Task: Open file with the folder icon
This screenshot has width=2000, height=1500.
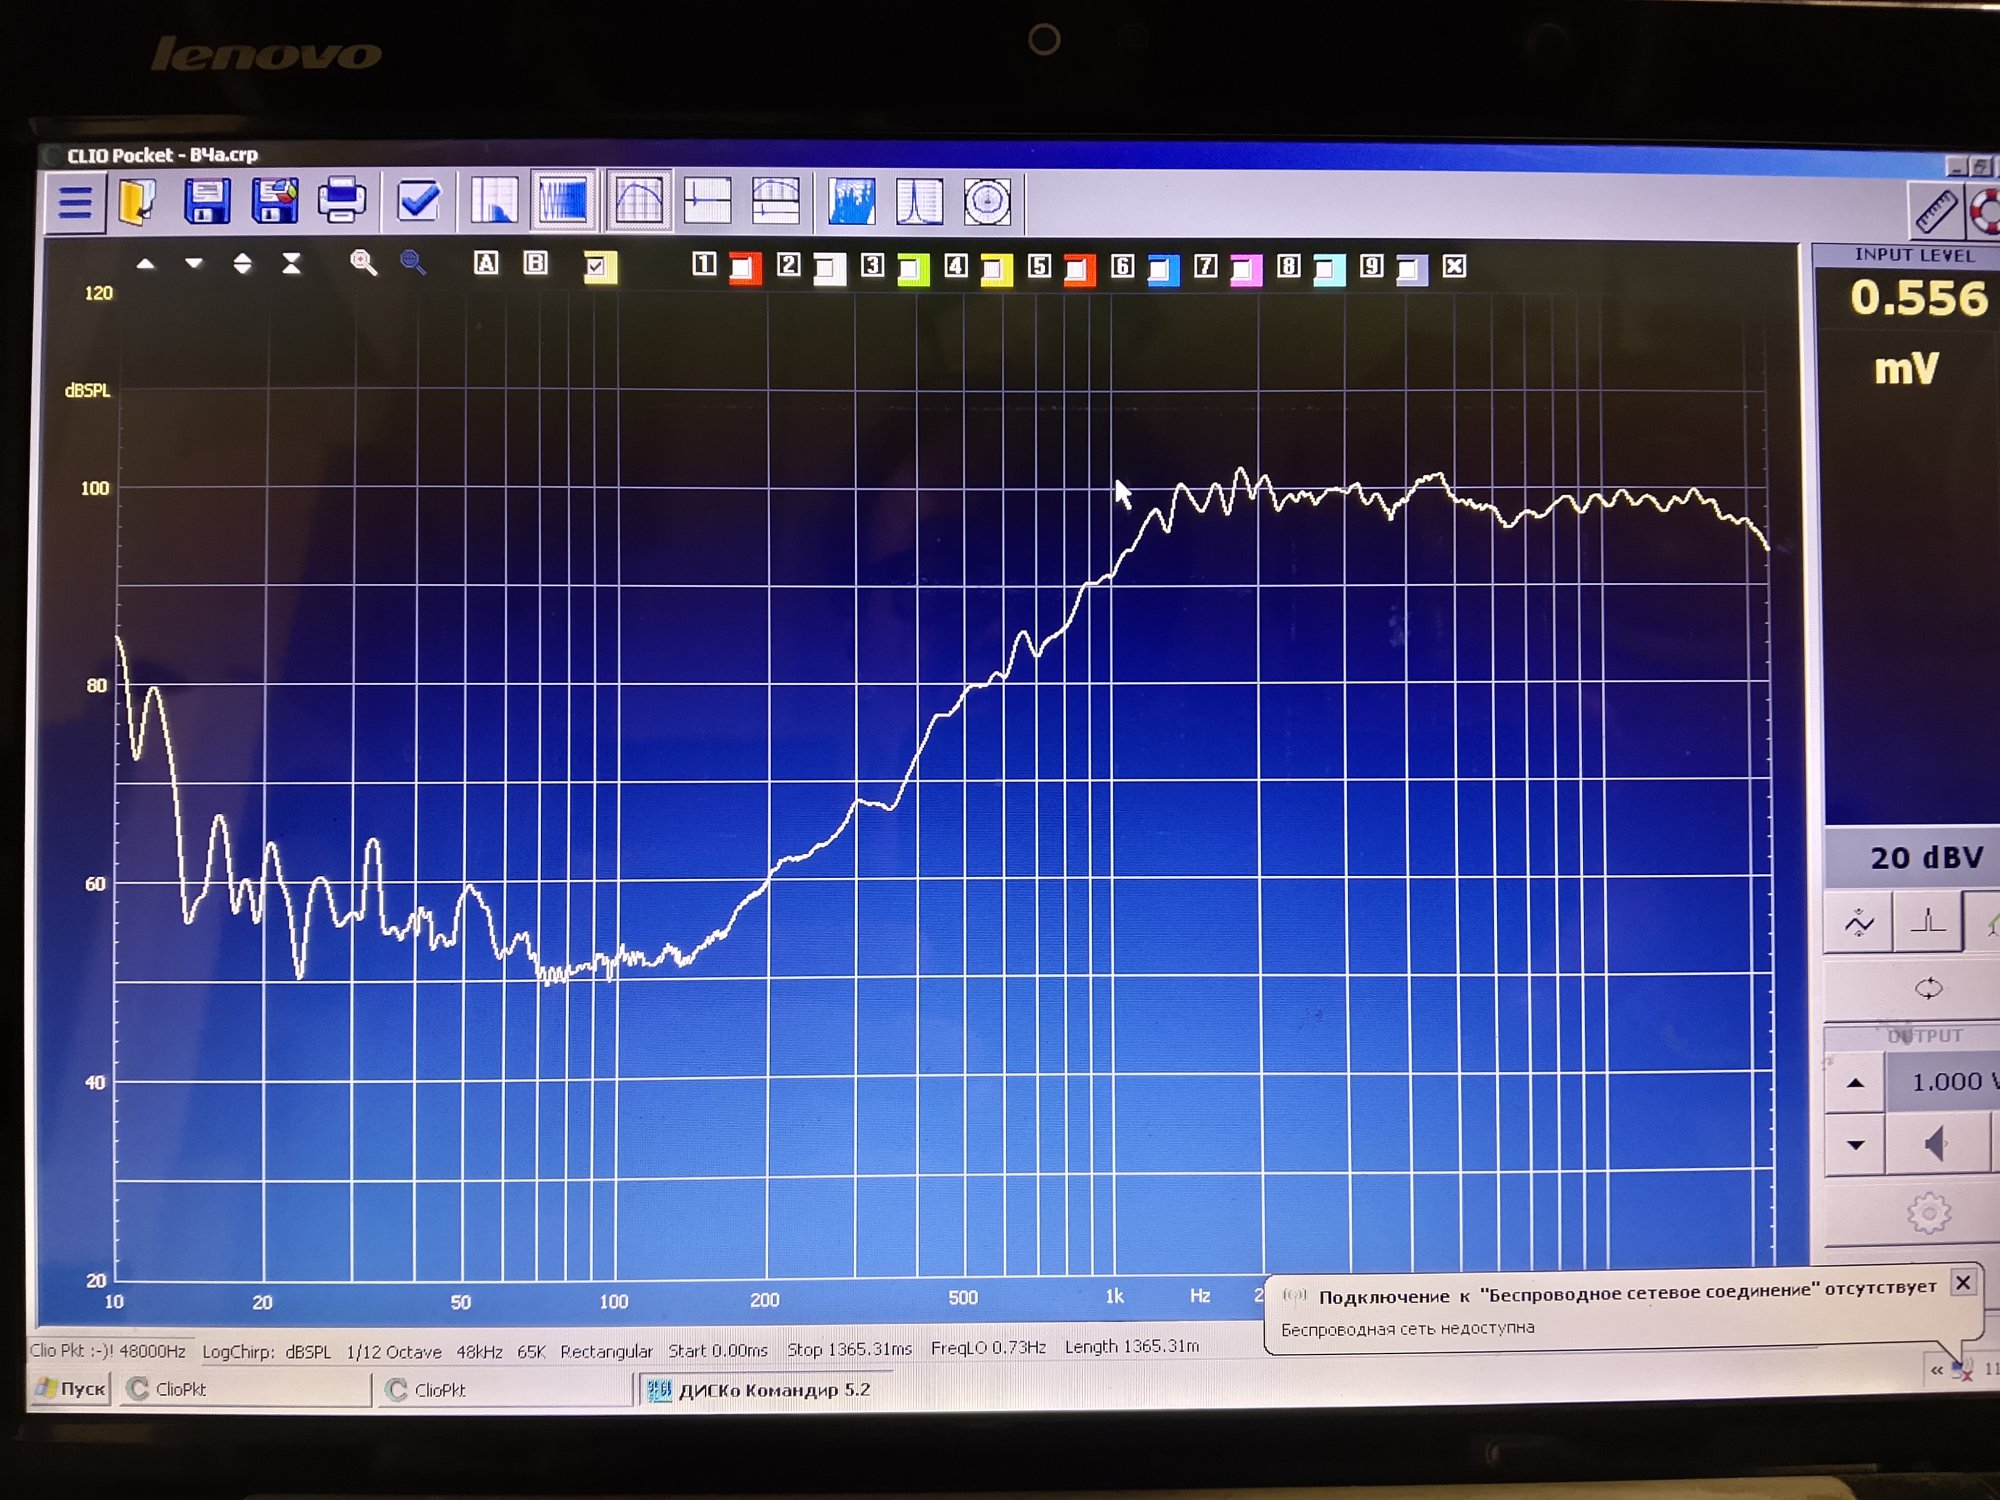Action: point(138,201)
